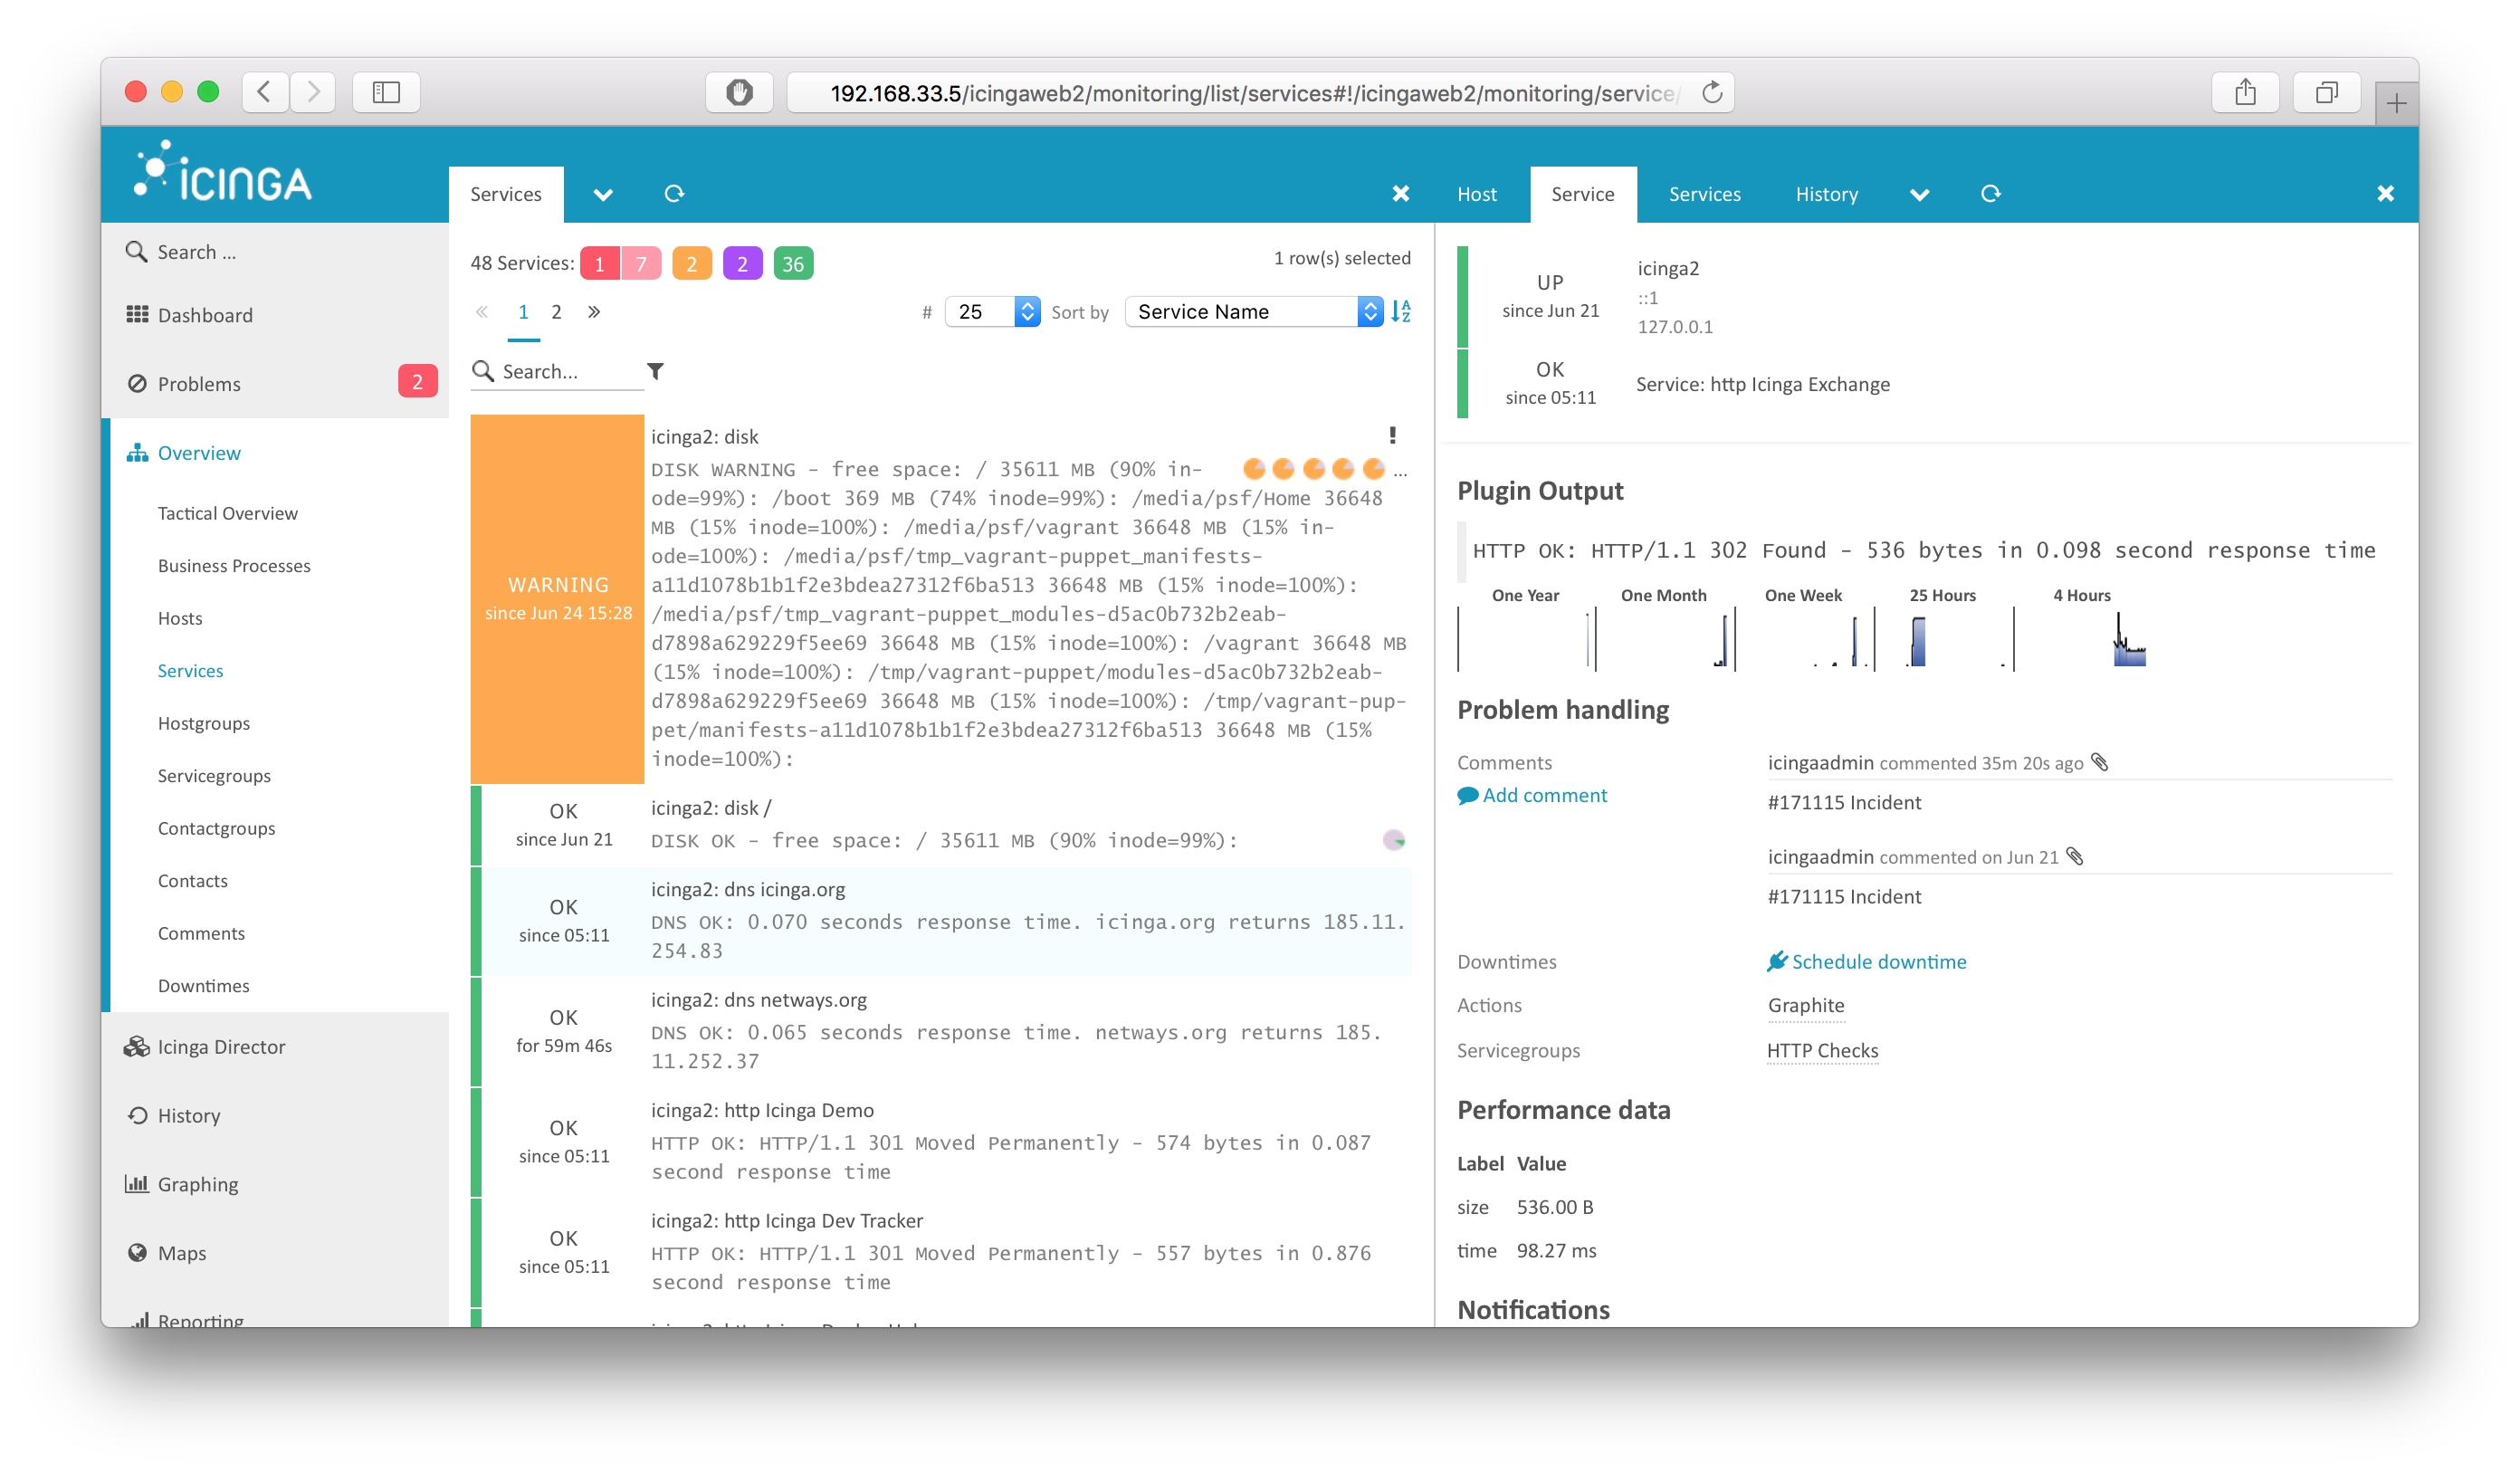
Task: Click the One Year sparkline graph
Action: pos(1526,637)
